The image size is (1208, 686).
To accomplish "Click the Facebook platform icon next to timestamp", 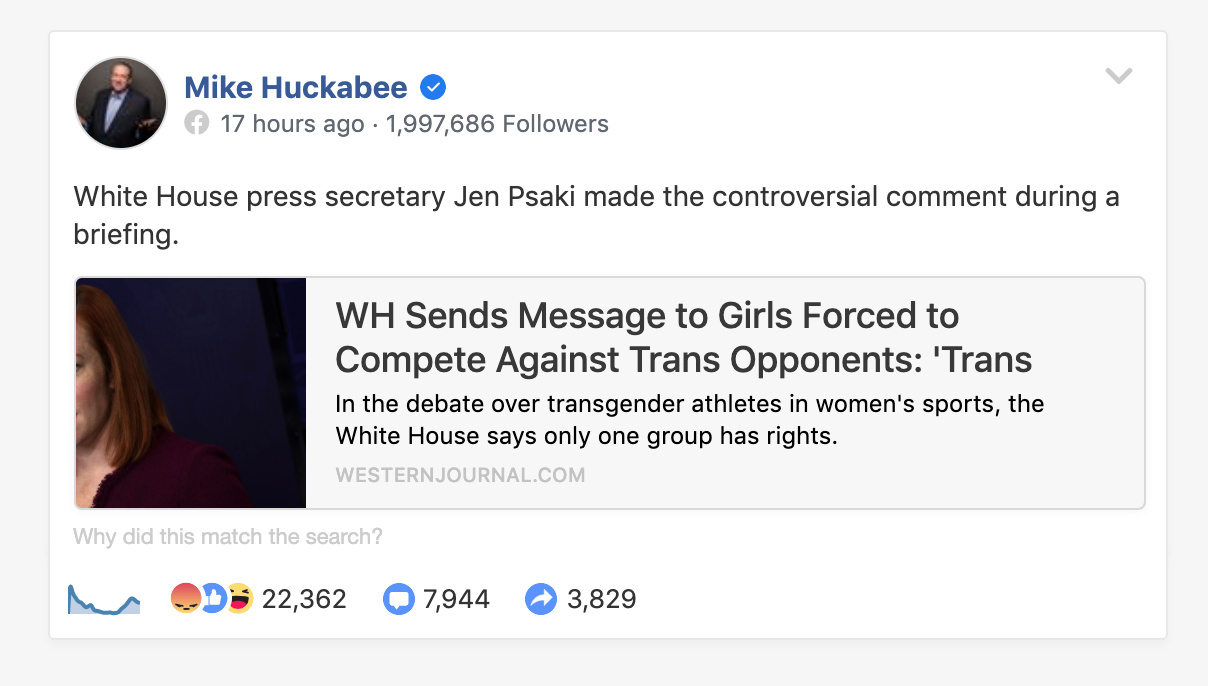I will tap(197, 123).
